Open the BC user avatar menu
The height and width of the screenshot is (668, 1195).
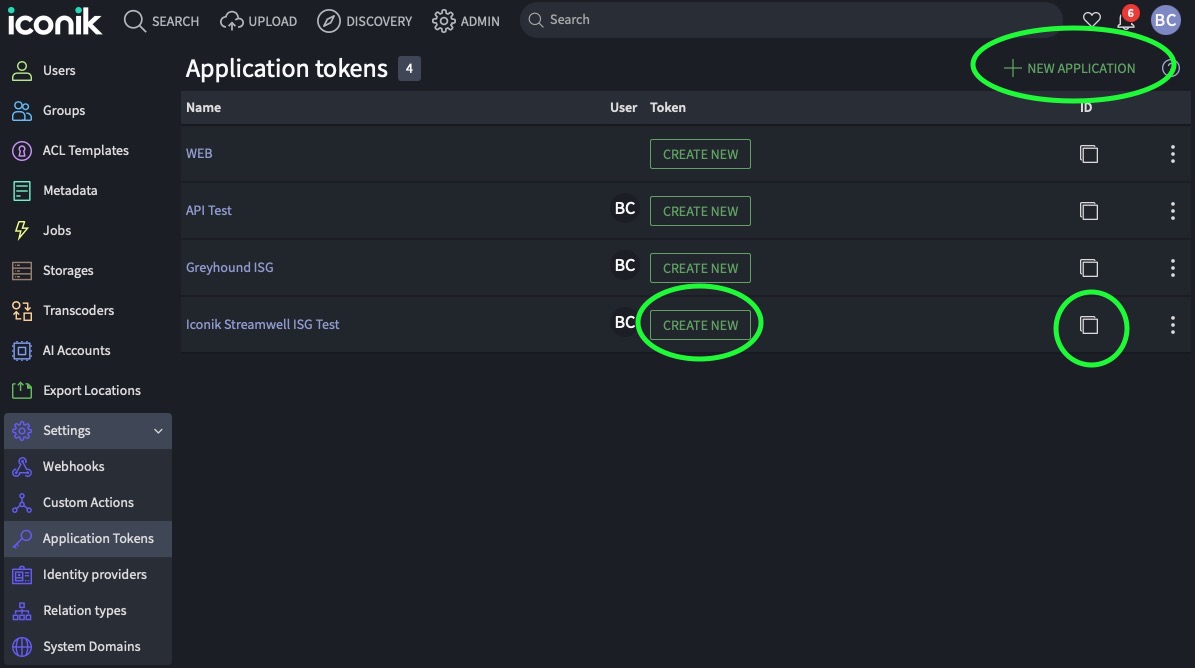tap(1165, 20)
